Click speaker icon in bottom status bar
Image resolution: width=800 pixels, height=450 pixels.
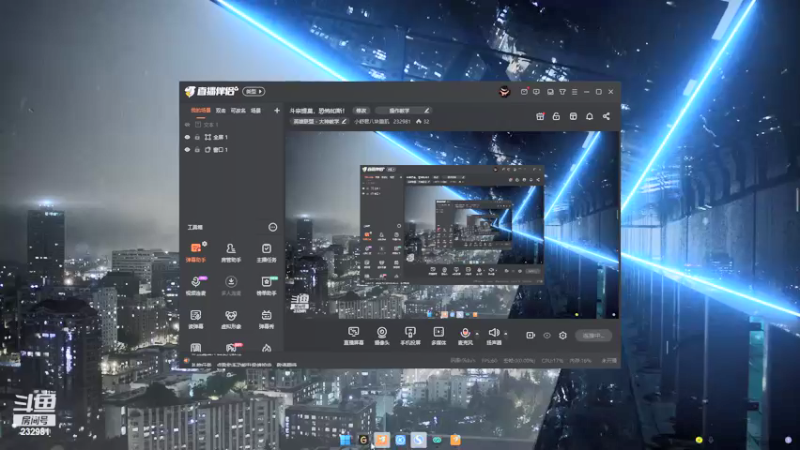pos(187,361)
